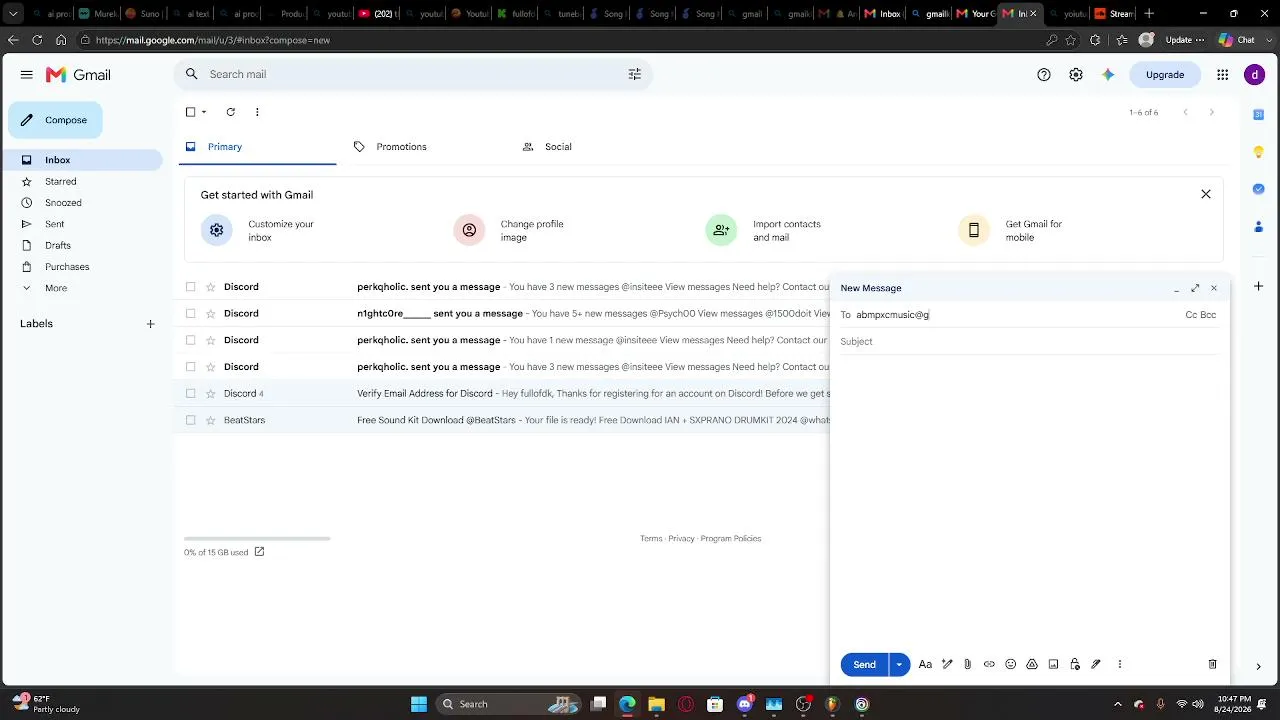Open the Terms link in footer
Image resolution: width=1280 pixels, height=720 pixels.
(651, 538)
